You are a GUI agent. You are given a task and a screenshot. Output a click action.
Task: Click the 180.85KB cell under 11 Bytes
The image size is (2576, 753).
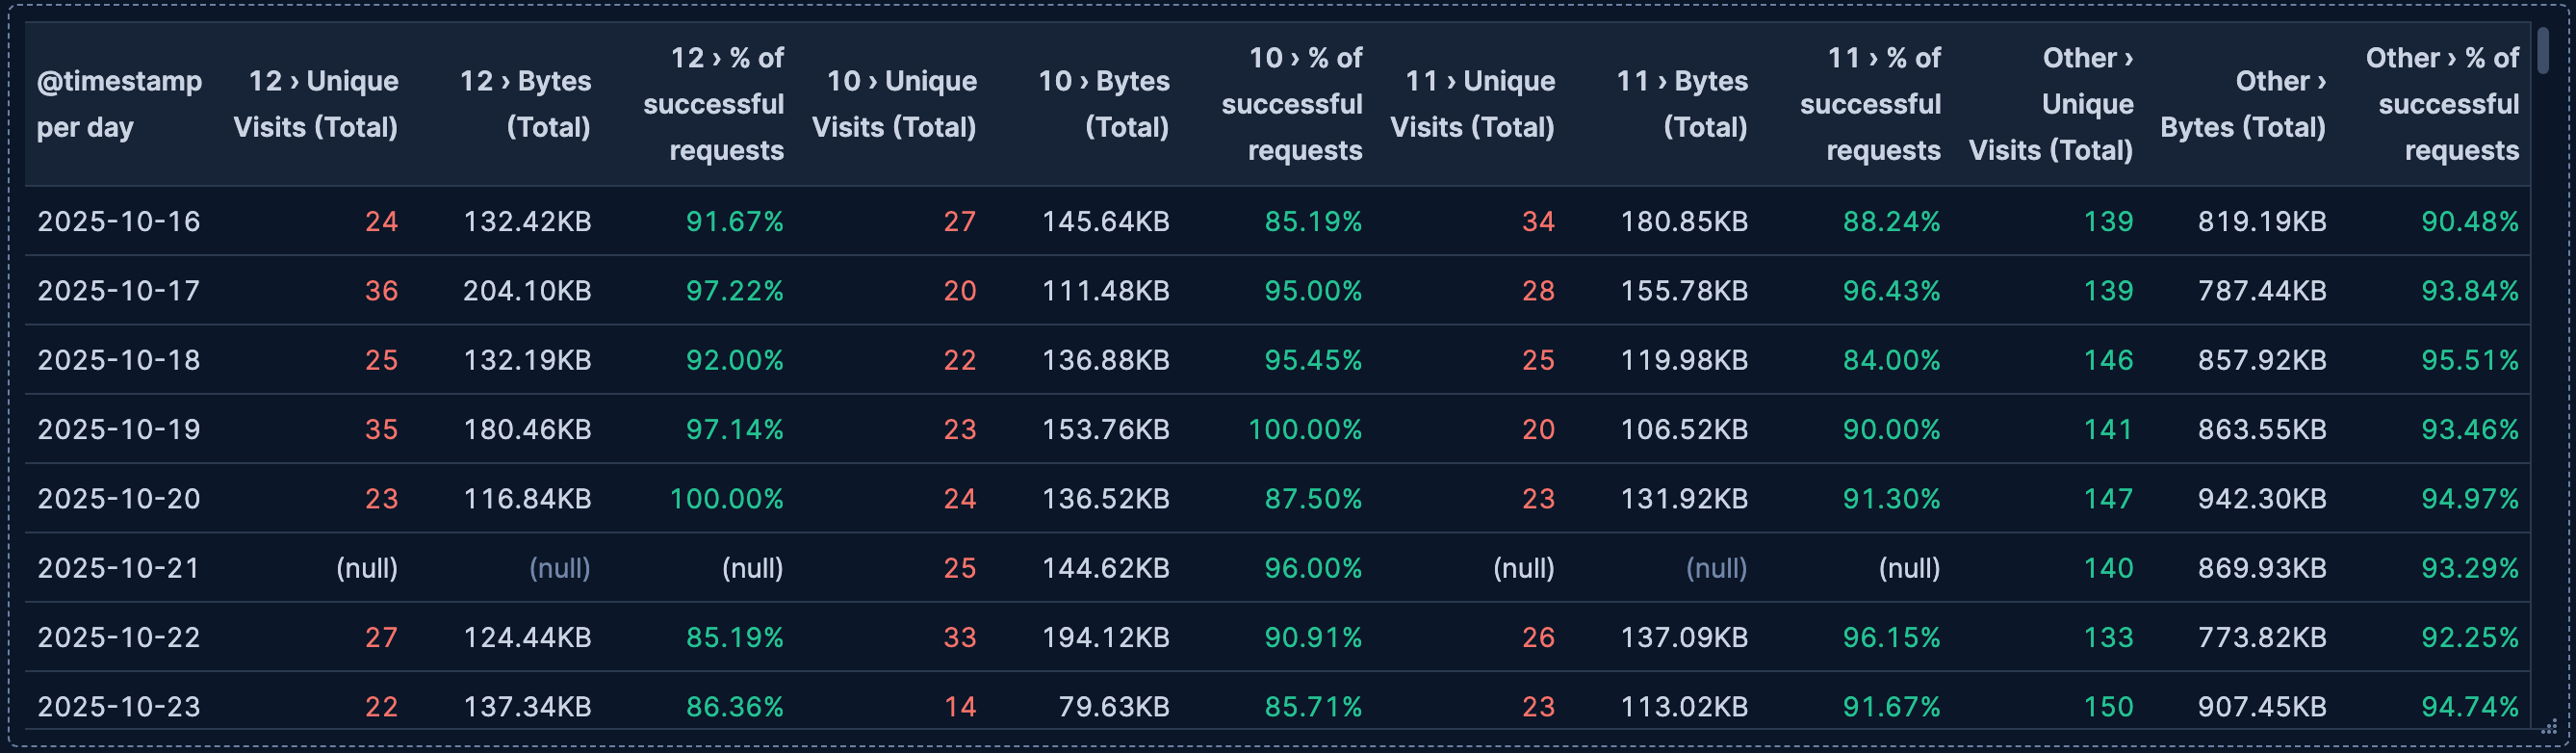point(1684,221)
